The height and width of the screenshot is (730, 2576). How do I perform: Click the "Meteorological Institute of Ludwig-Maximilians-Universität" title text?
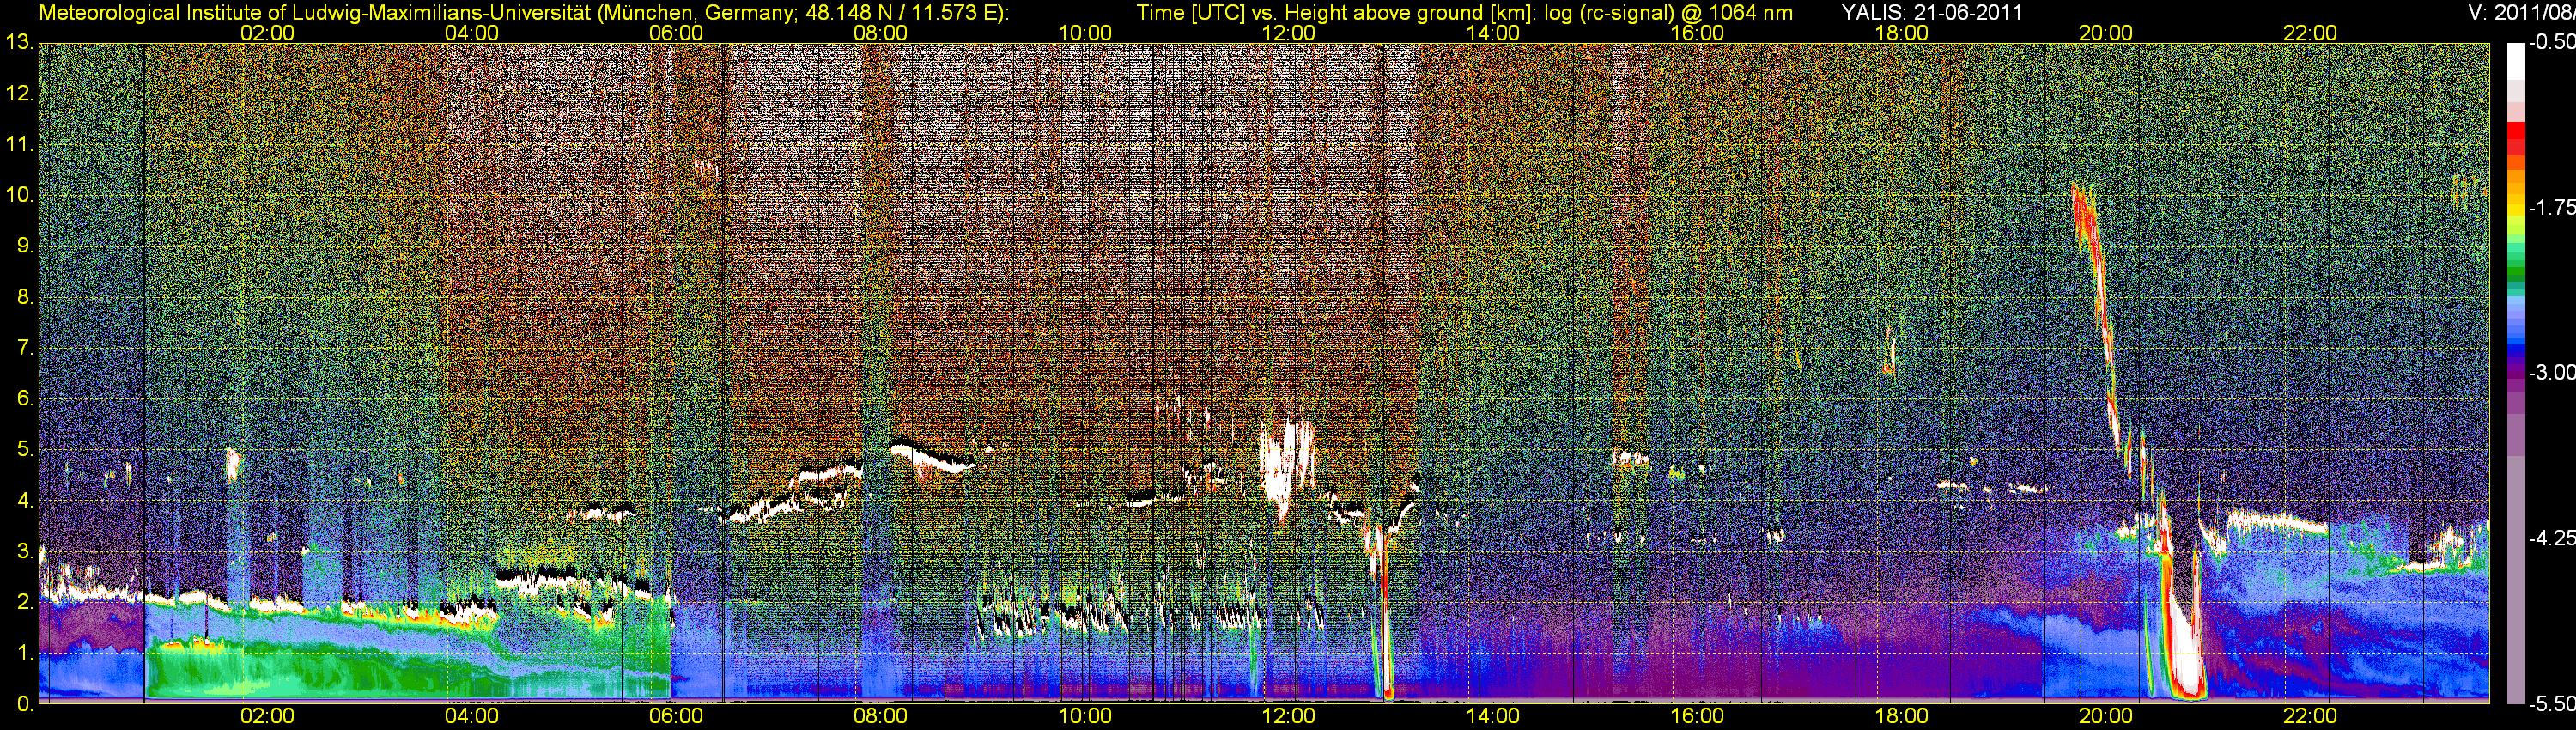(314, 13)
